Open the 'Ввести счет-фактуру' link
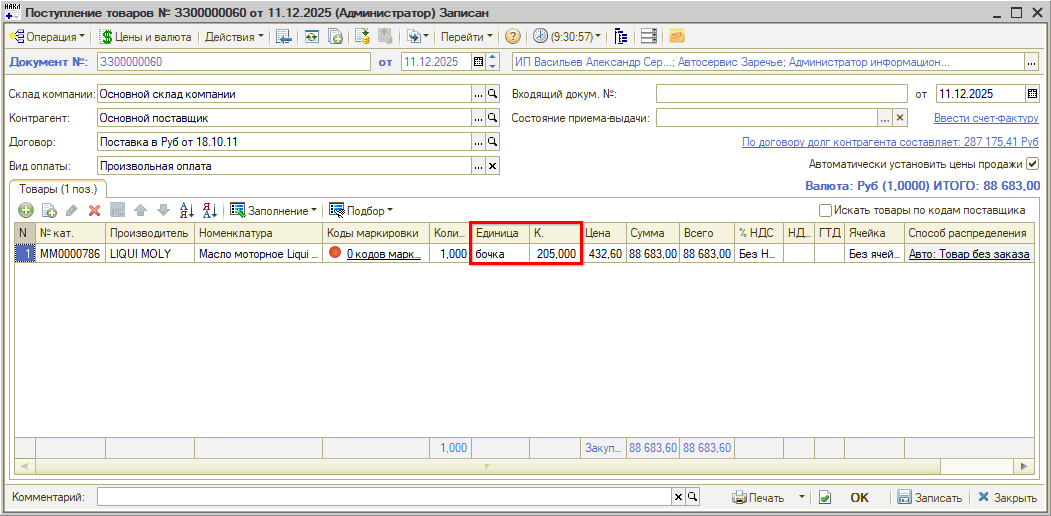Viewport: 1051px width, 516px height. point(986,118)
